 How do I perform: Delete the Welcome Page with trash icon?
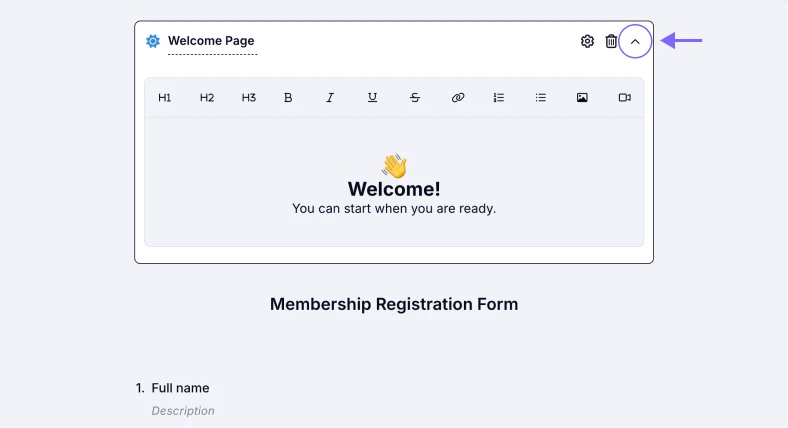coord(611,41)
